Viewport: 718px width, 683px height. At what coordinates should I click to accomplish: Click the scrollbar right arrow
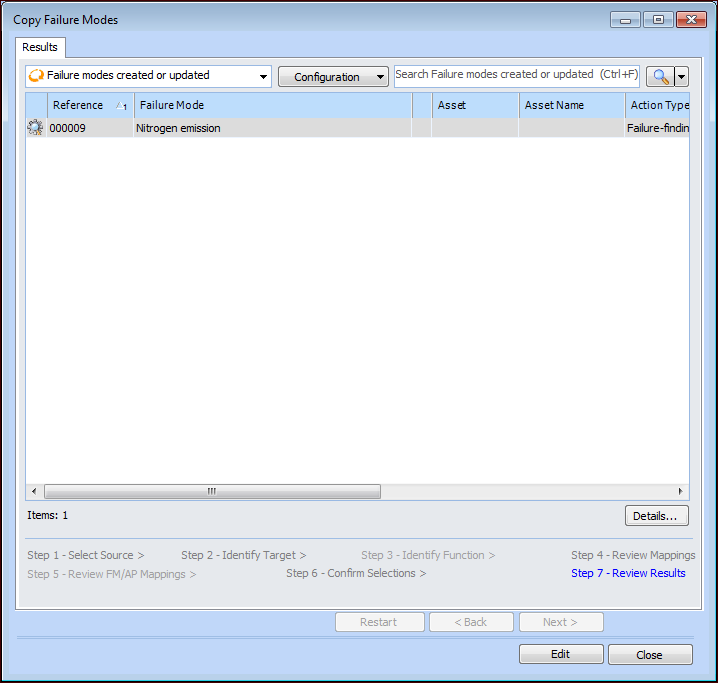[680, 492]
